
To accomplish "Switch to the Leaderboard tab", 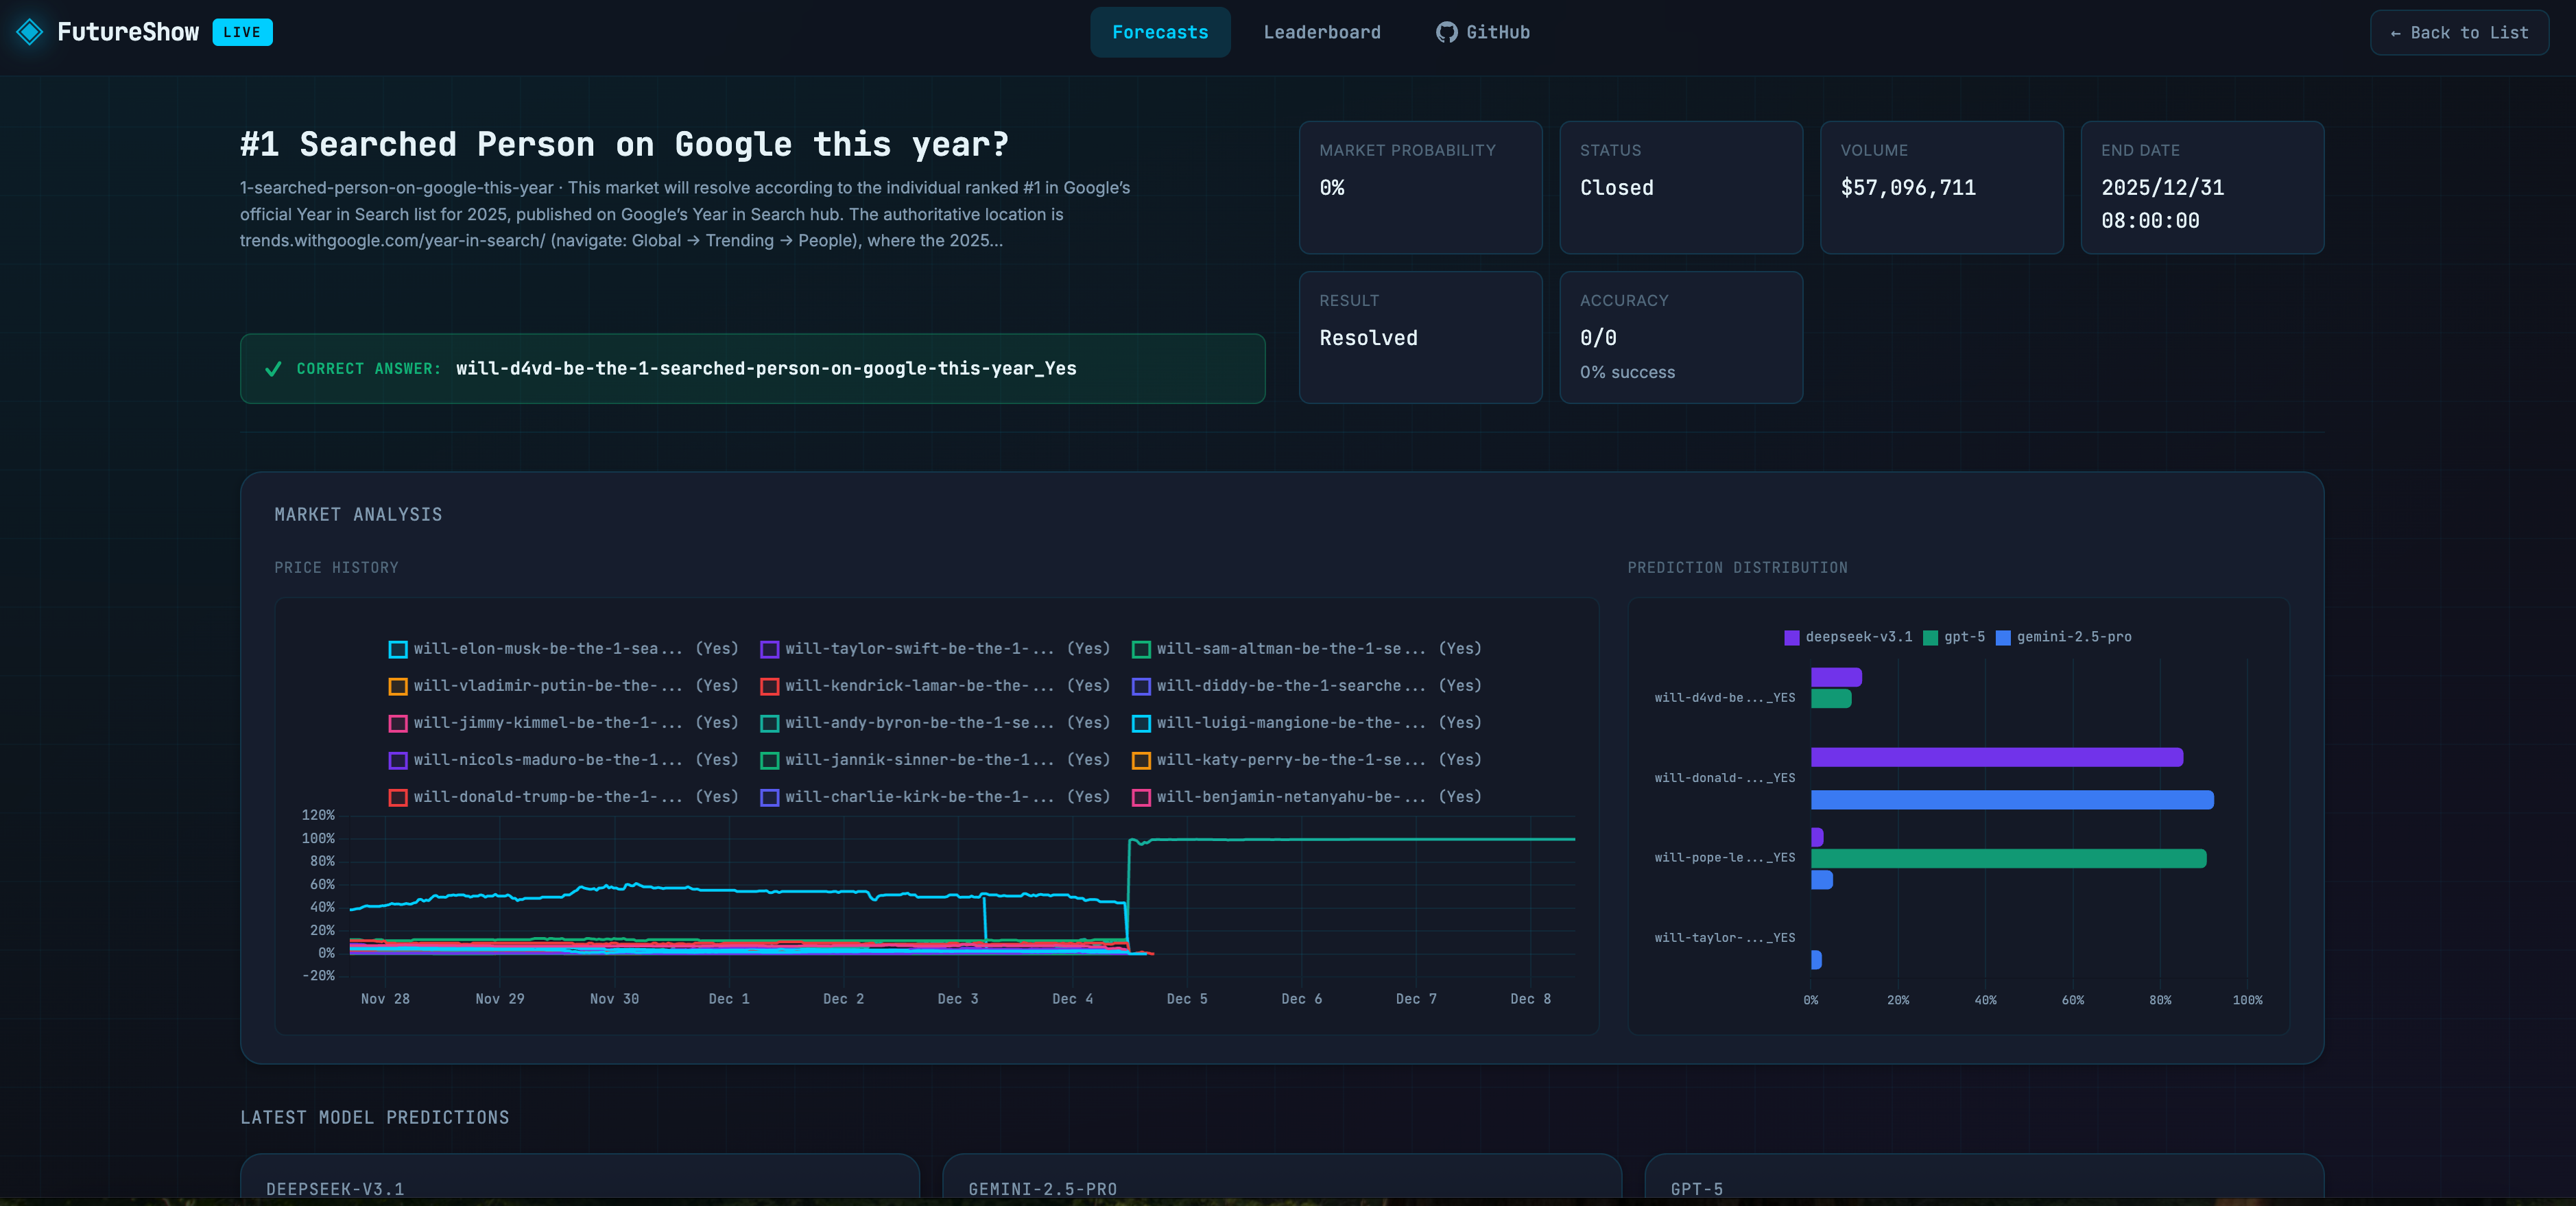I will click(1321, 31).
